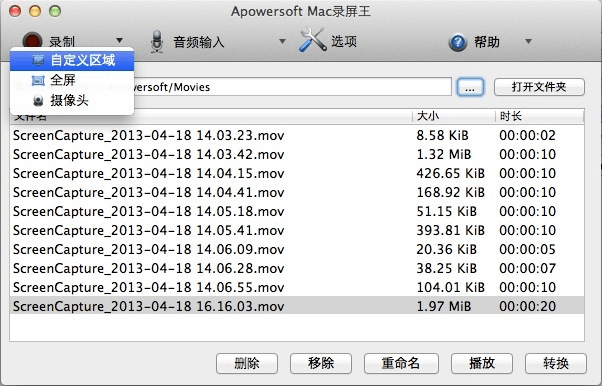Viewport: 602px width, 386px height.
Task: Click the blue help question mark icon
Action: click(458, 42)
